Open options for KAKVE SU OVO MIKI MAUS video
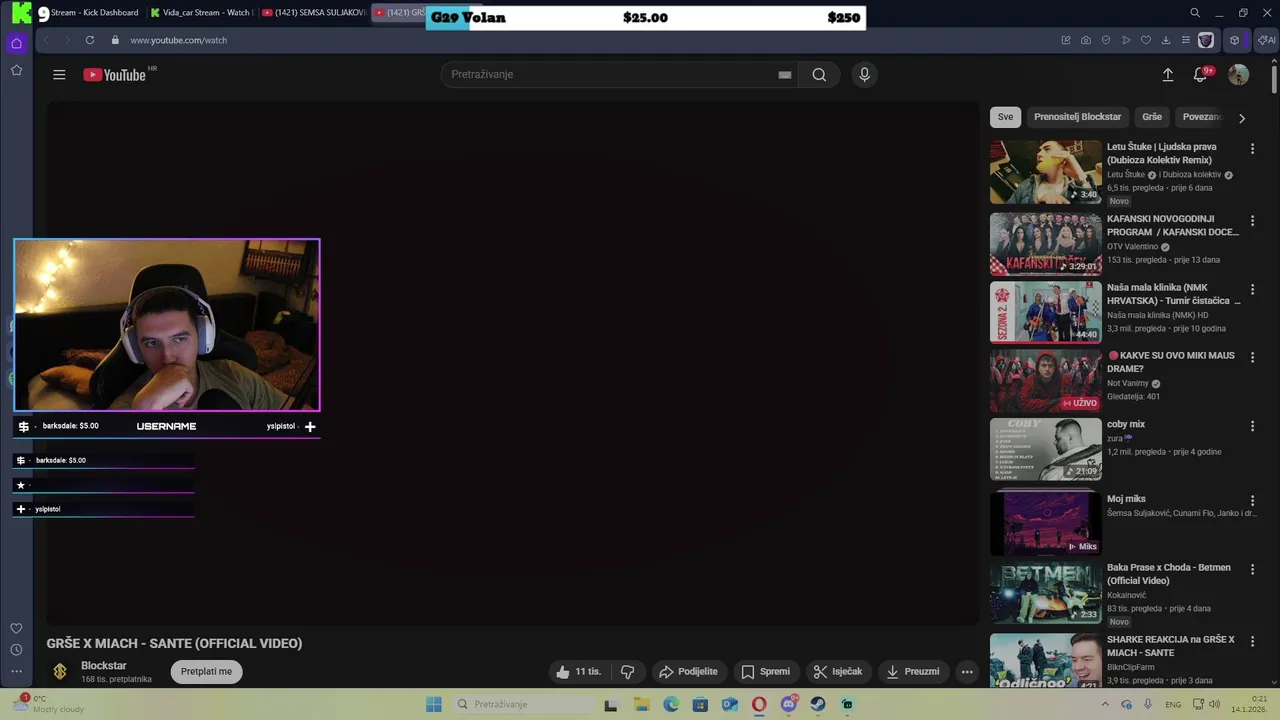Viewport: 1280px width, 720px height. tap(1252, 357)
